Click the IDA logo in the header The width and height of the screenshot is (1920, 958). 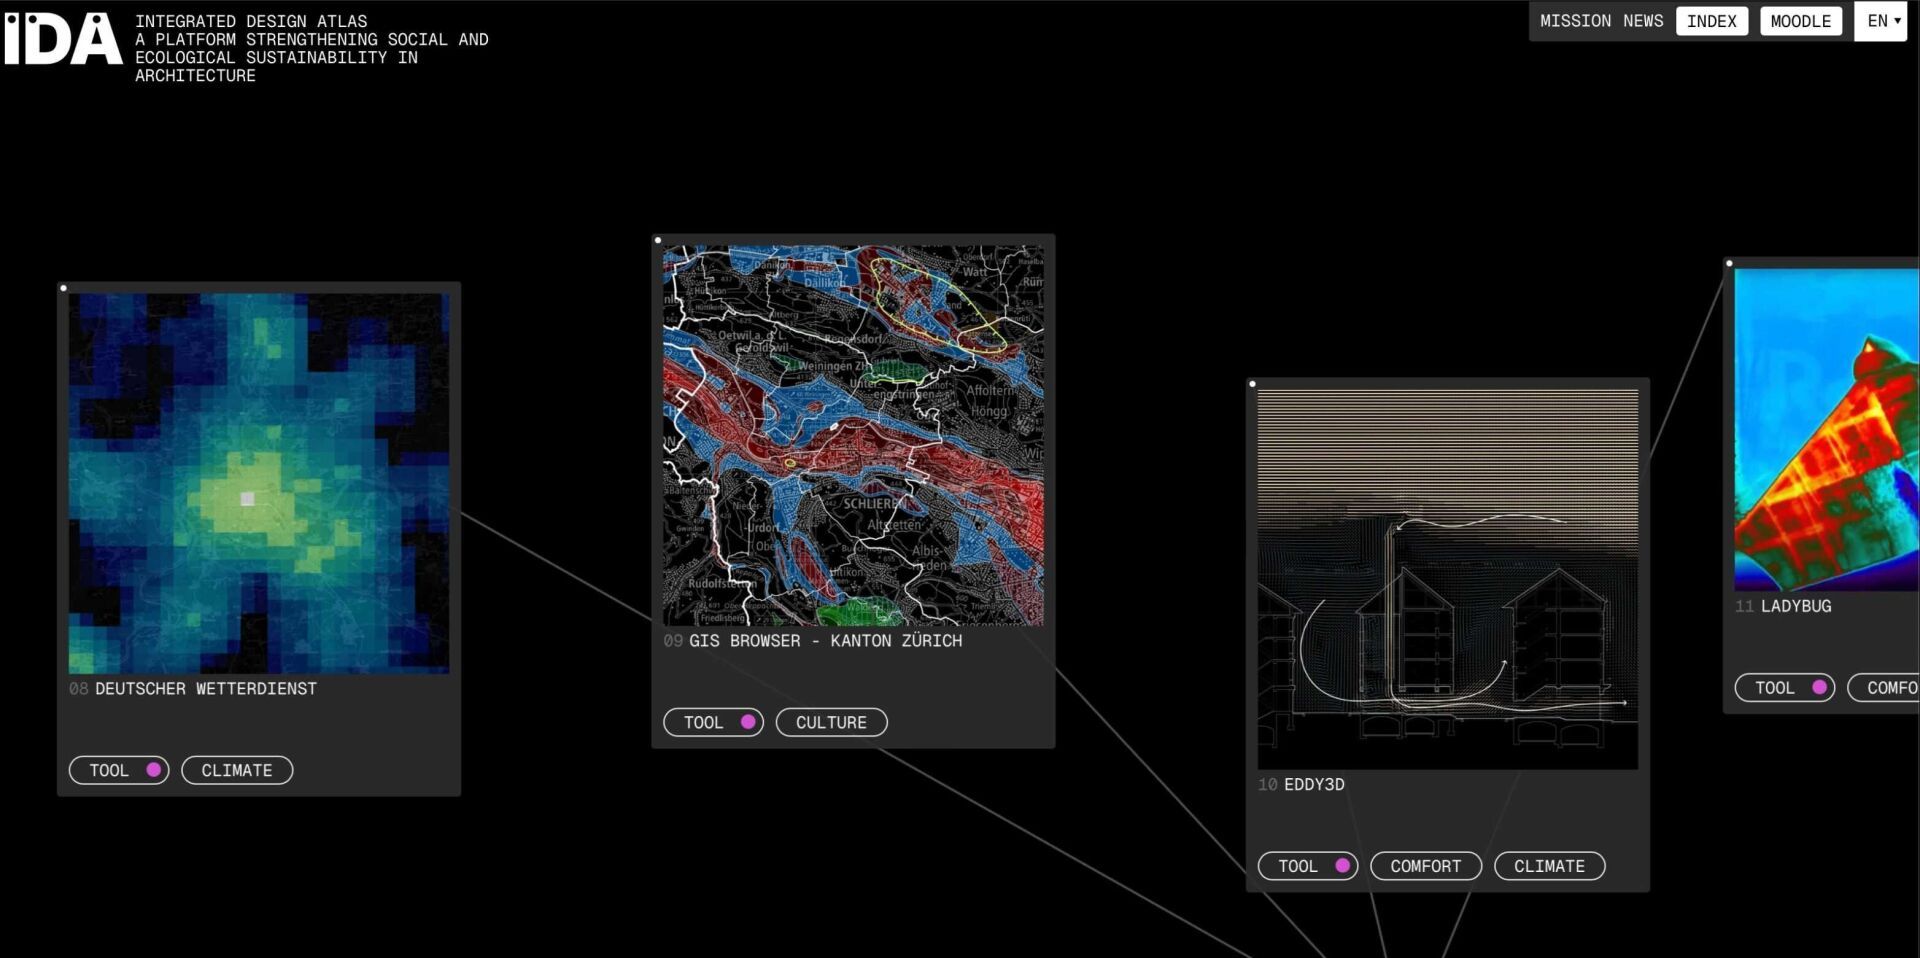point(62,40)
